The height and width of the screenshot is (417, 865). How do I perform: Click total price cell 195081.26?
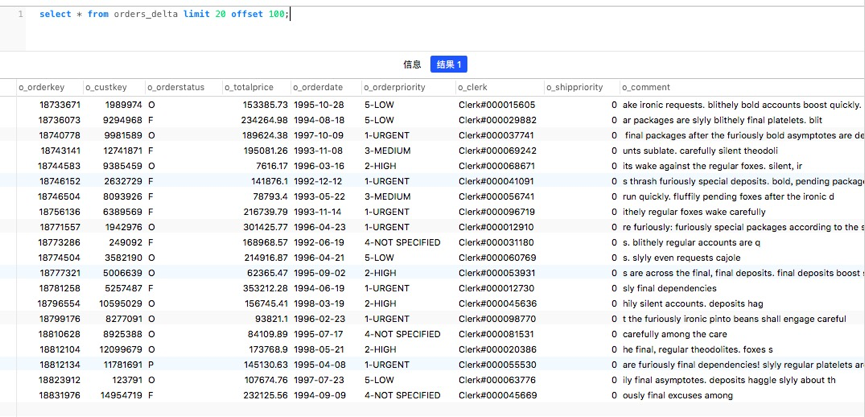pos(265,151)
